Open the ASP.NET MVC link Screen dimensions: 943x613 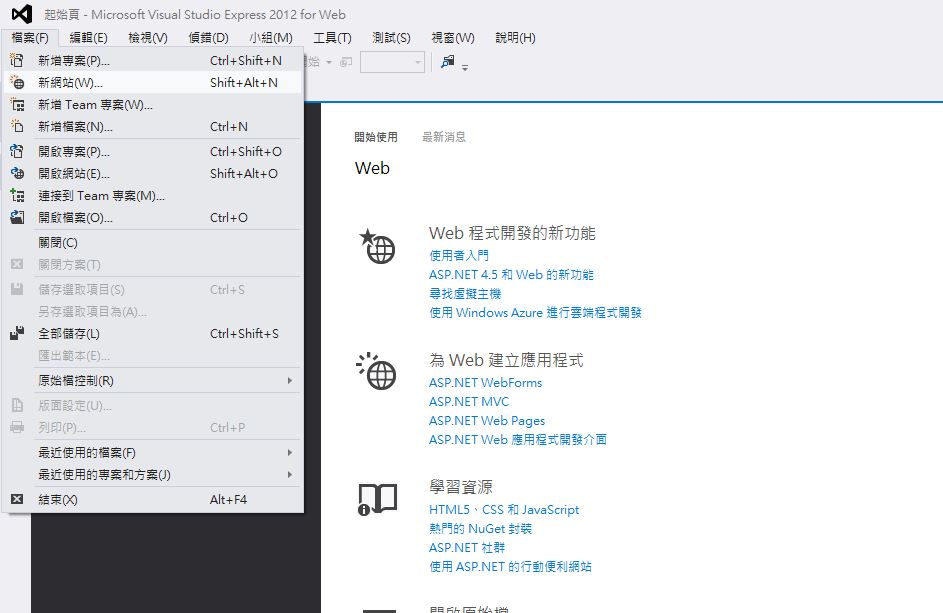click(x=469, y=401)
